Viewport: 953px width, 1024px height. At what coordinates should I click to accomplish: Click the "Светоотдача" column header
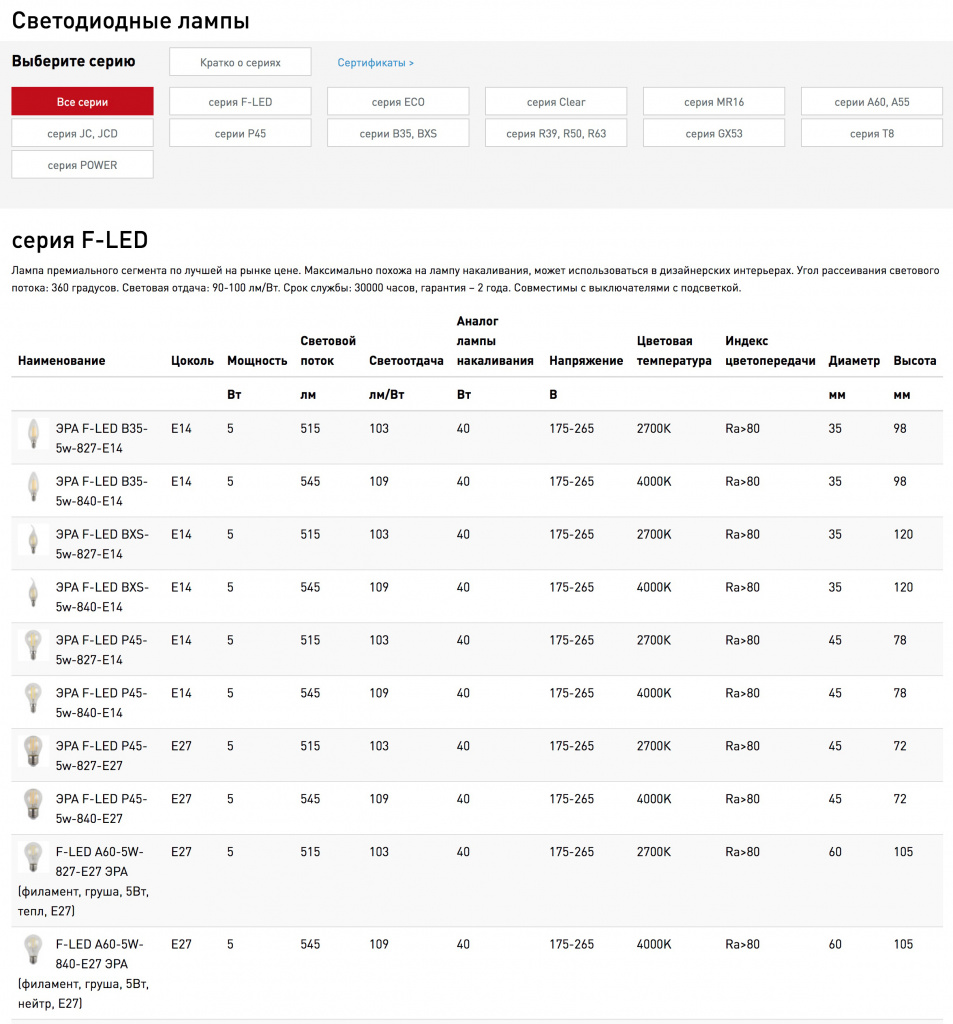coord(406,360)
